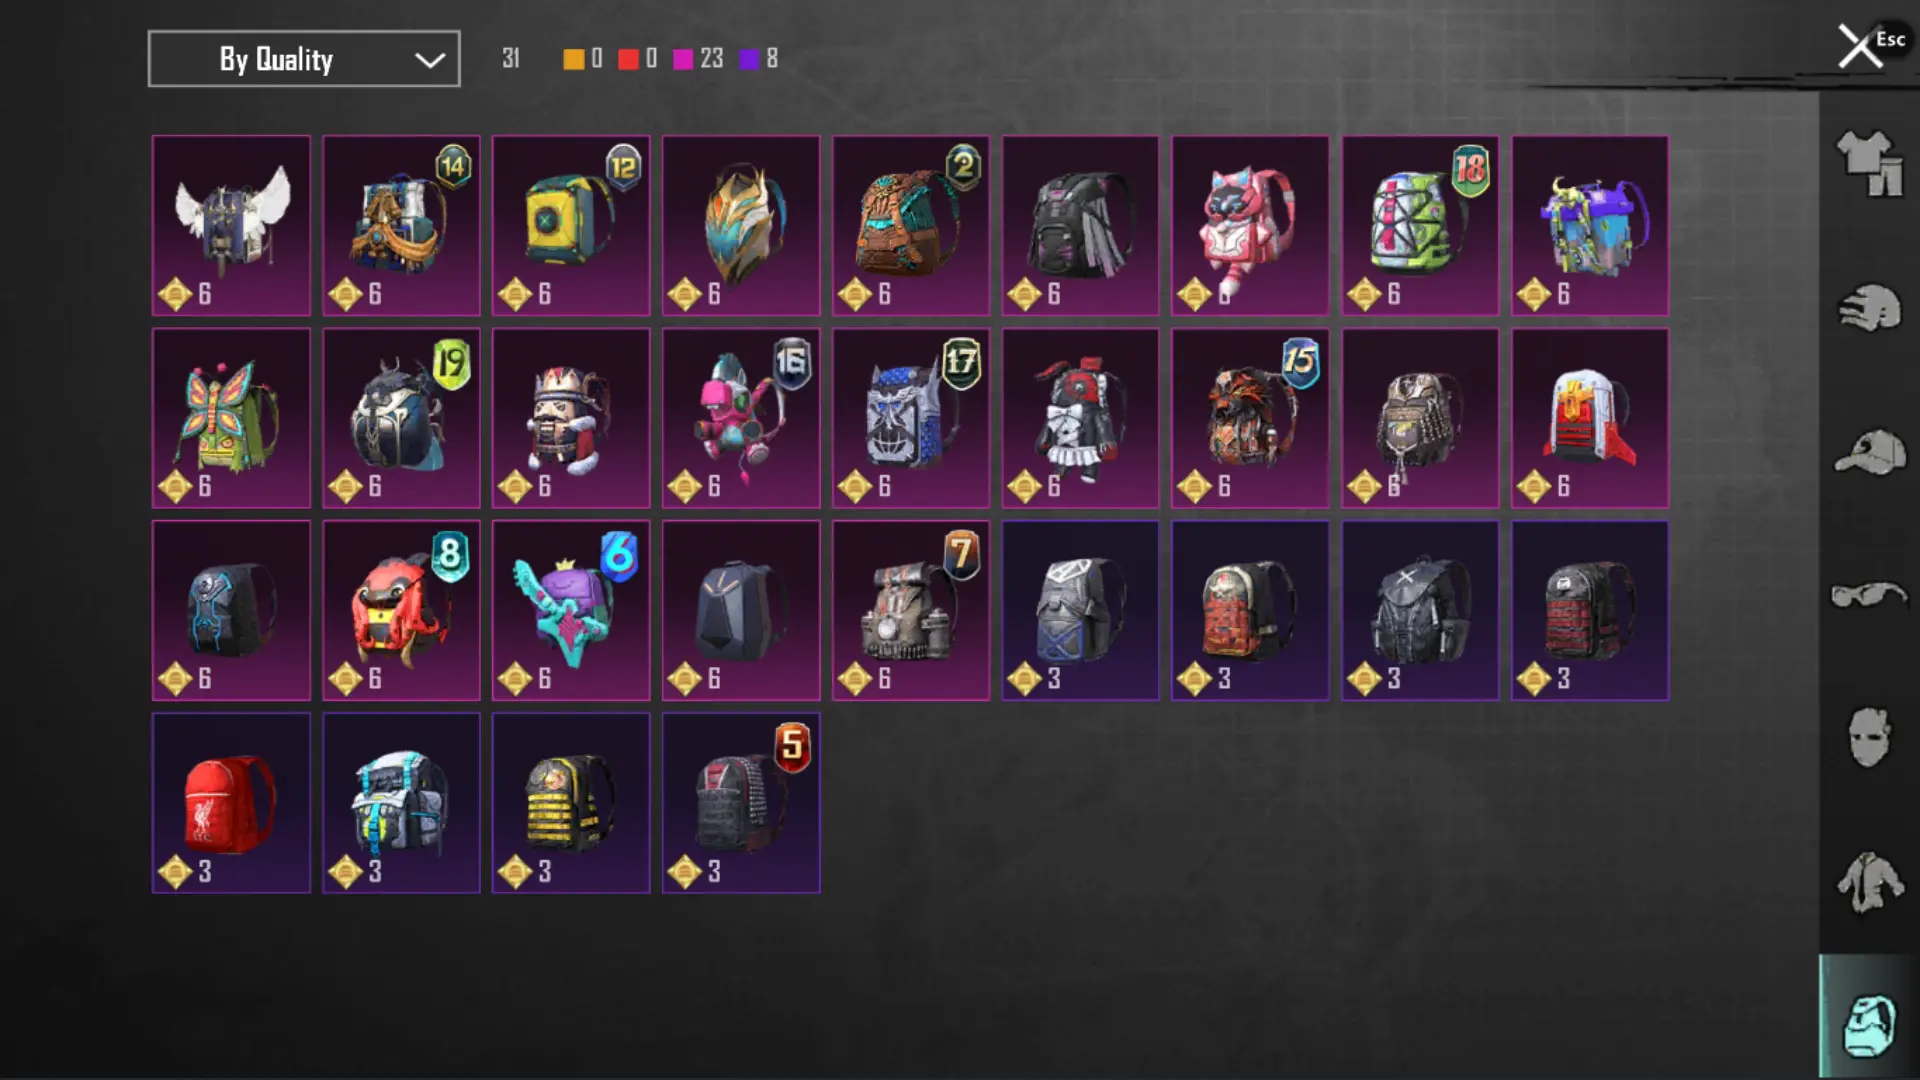Viewport: 1920px width, 1080px height.
Task: Select the helmet category icon
Action: click(x=1869, y=308)
